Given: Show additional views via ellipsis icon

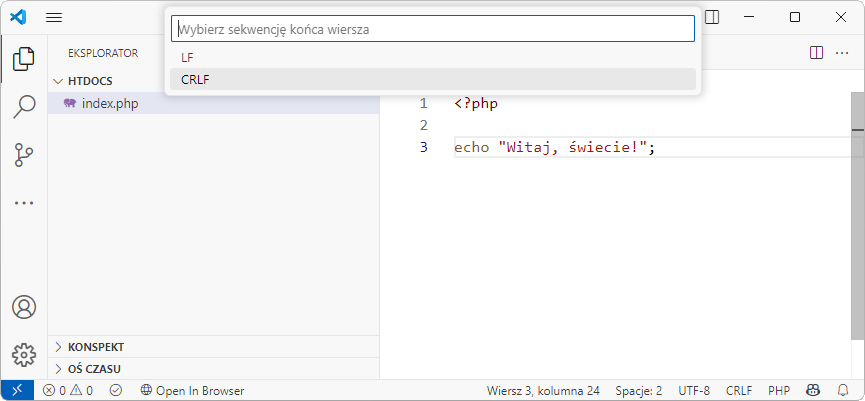Looking at the screenshot, I should pyautogui.click(x=24, y=203).
